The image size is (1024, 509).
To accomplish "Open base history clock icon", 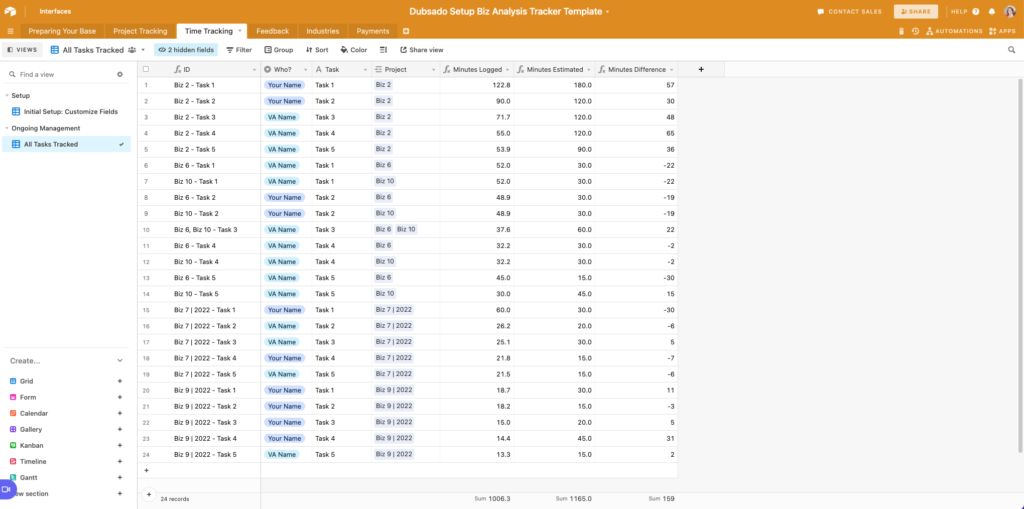I will (915, 31).
